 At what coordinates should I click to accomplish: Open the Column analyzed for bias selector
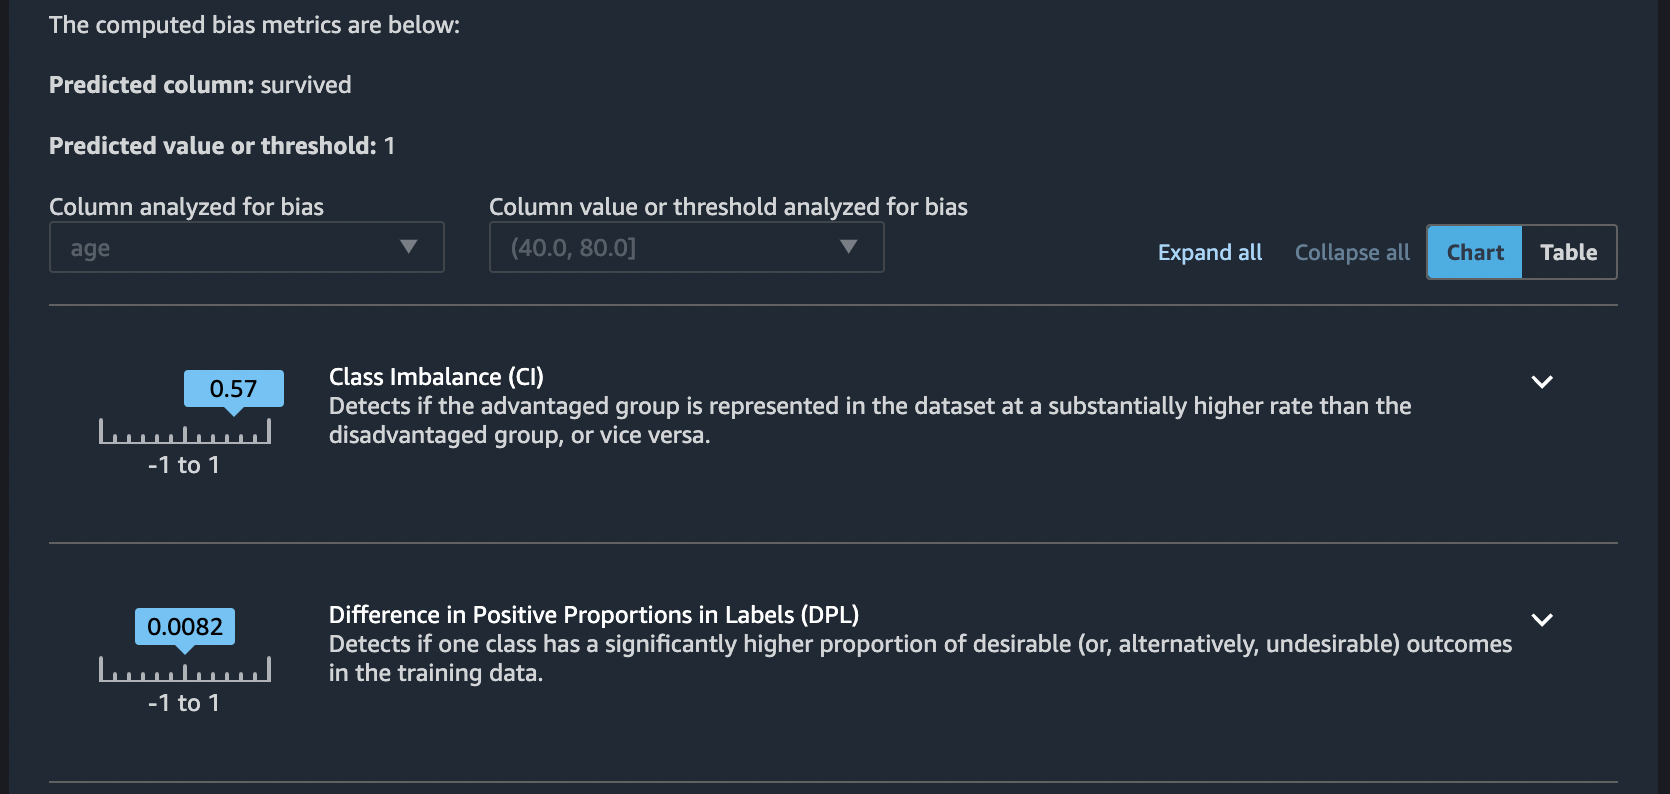[246, 247]
